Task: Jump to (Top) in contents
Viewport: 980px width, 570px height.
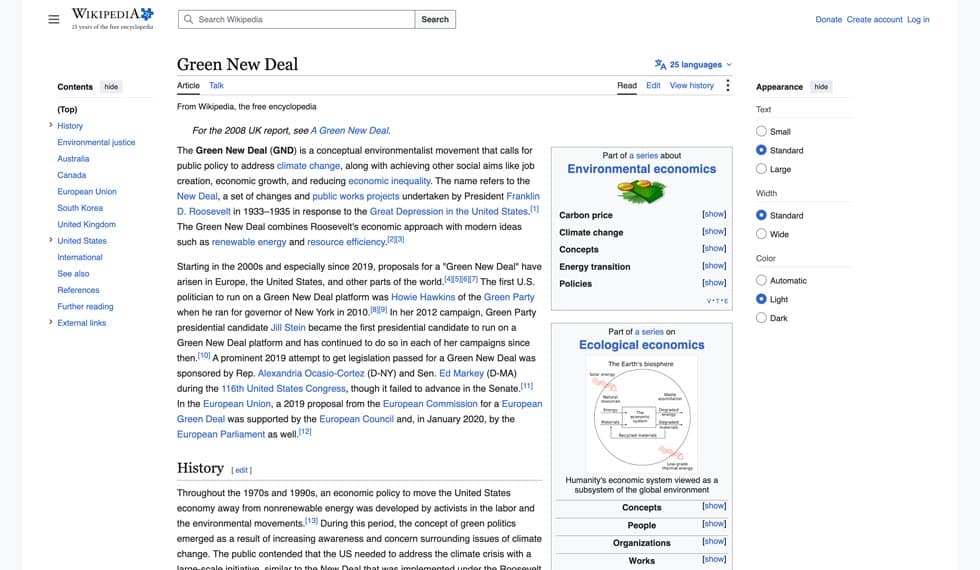Action: [x=68, y=109]
